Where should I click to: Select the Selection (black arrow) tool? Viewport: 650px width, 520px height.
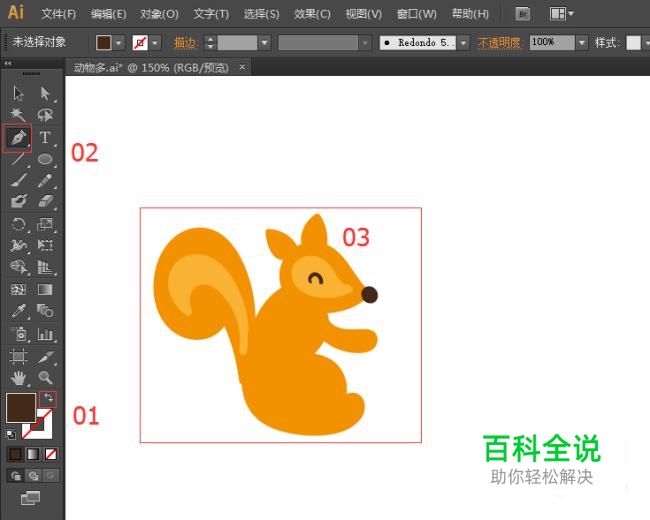tap(18, 93)
